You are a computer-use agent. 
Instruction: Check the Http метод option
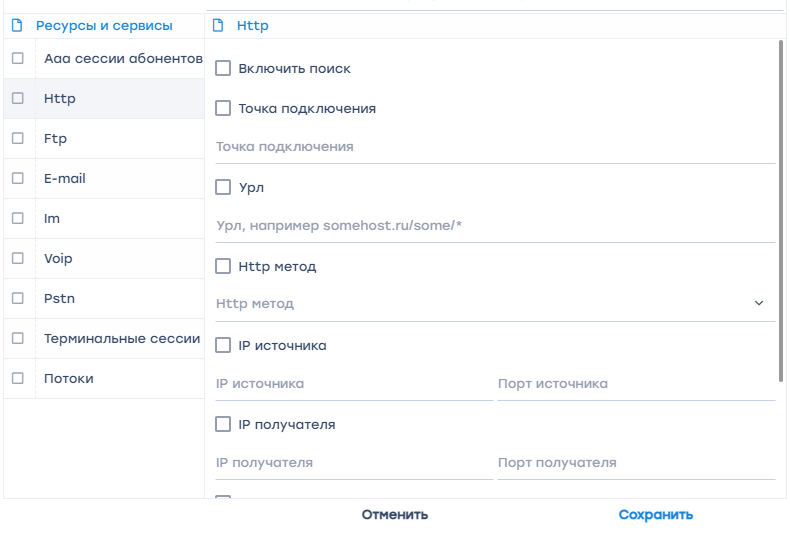[223, 266]
